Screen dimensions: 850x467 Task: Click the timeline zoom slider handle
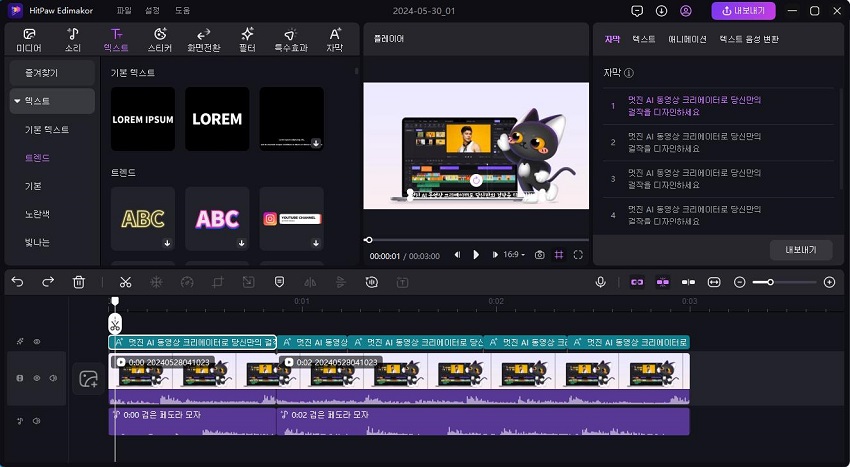tap(770, 282)
